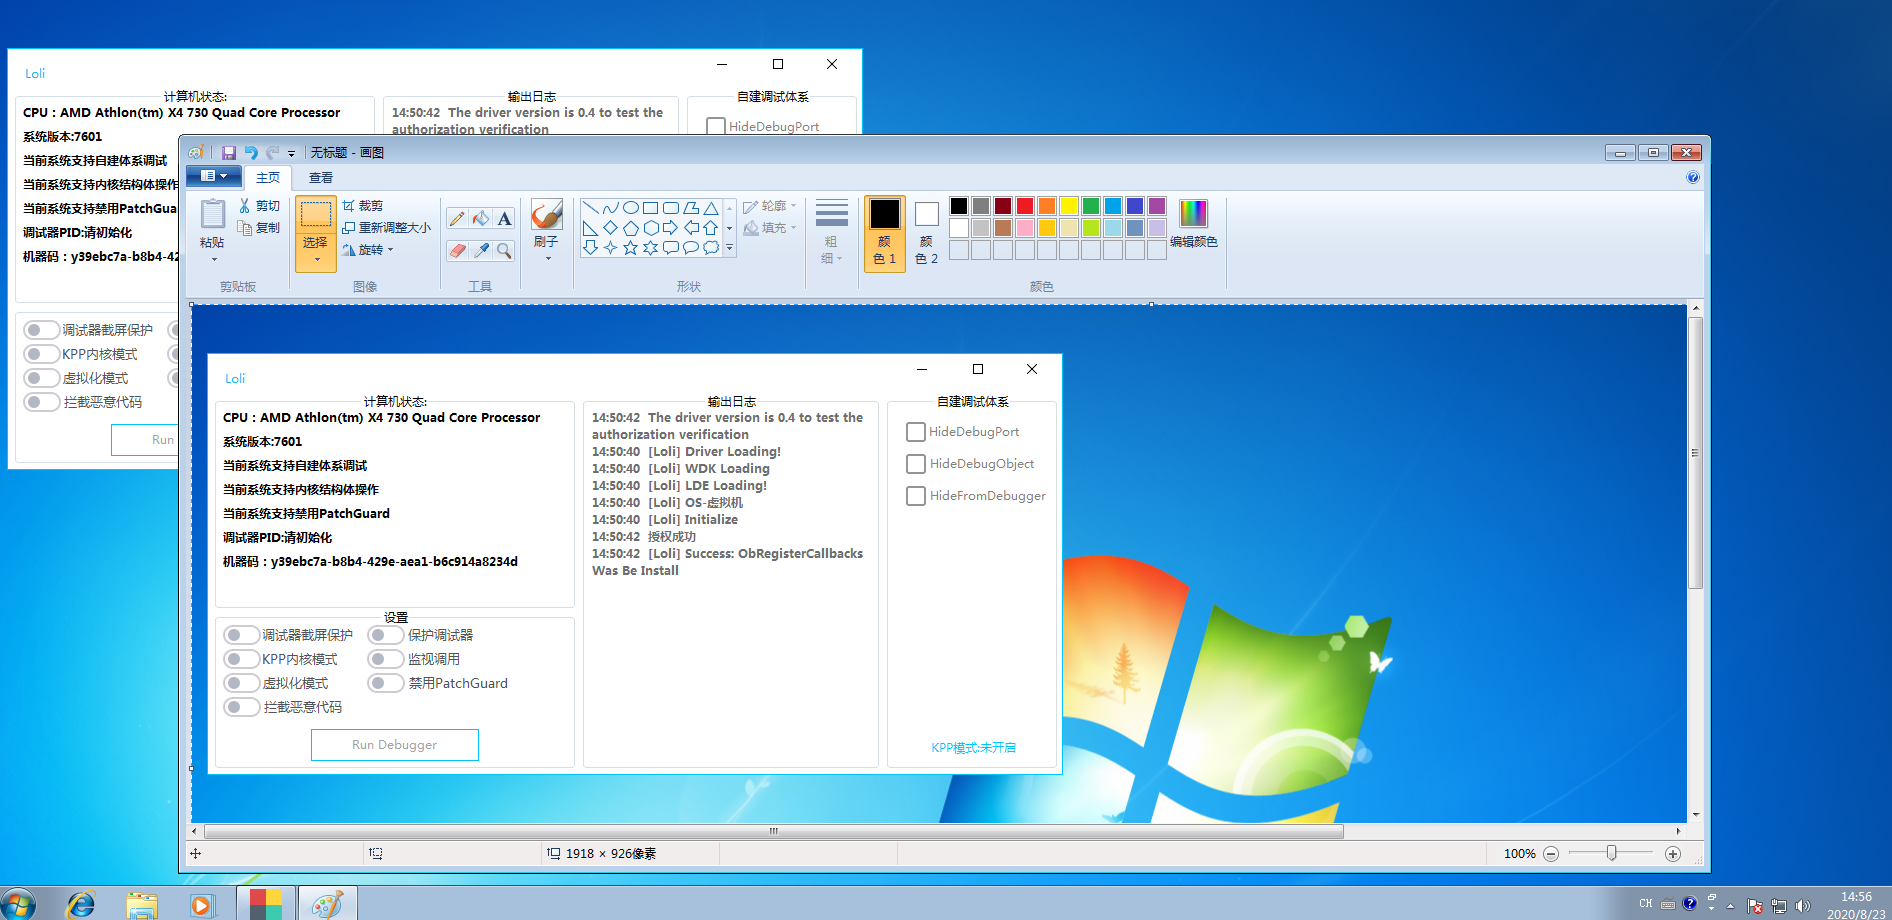Viewport: 1892px width, 920px height.
Task: Choose the Five-point star shape
Action: tap(631, 248)
